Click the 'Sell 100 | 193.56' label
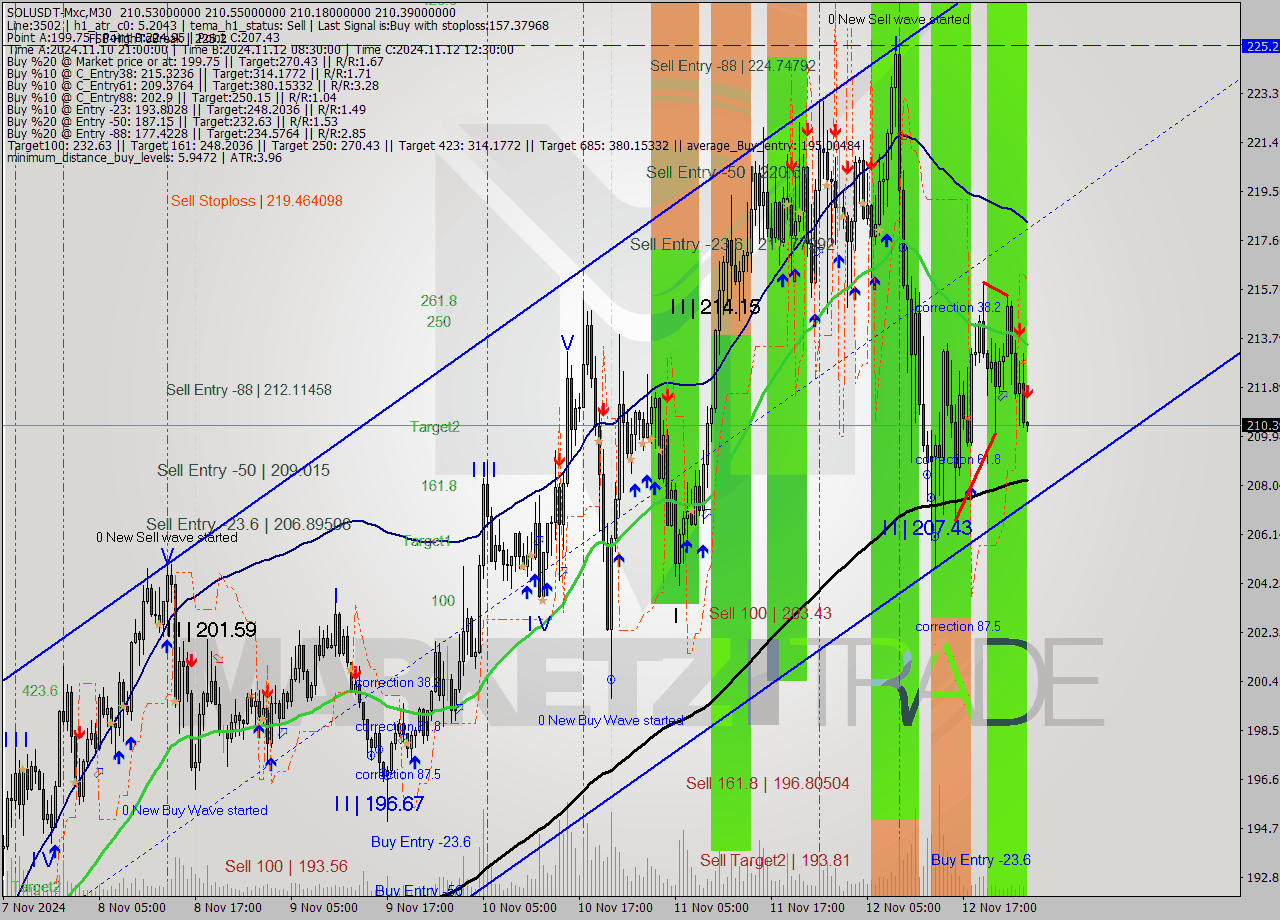 [x=286, y=866]
